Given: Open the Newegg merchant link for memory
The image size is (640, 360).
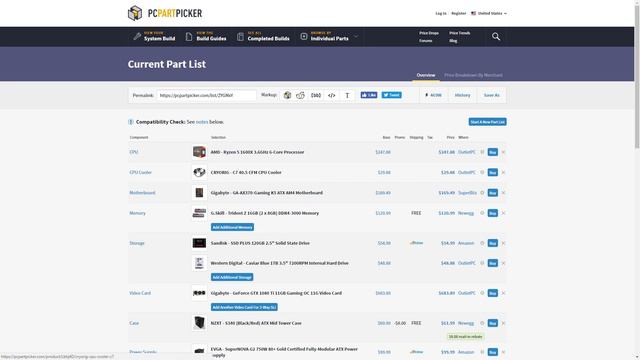Looking at the screenshot, I should click(466, 213).
